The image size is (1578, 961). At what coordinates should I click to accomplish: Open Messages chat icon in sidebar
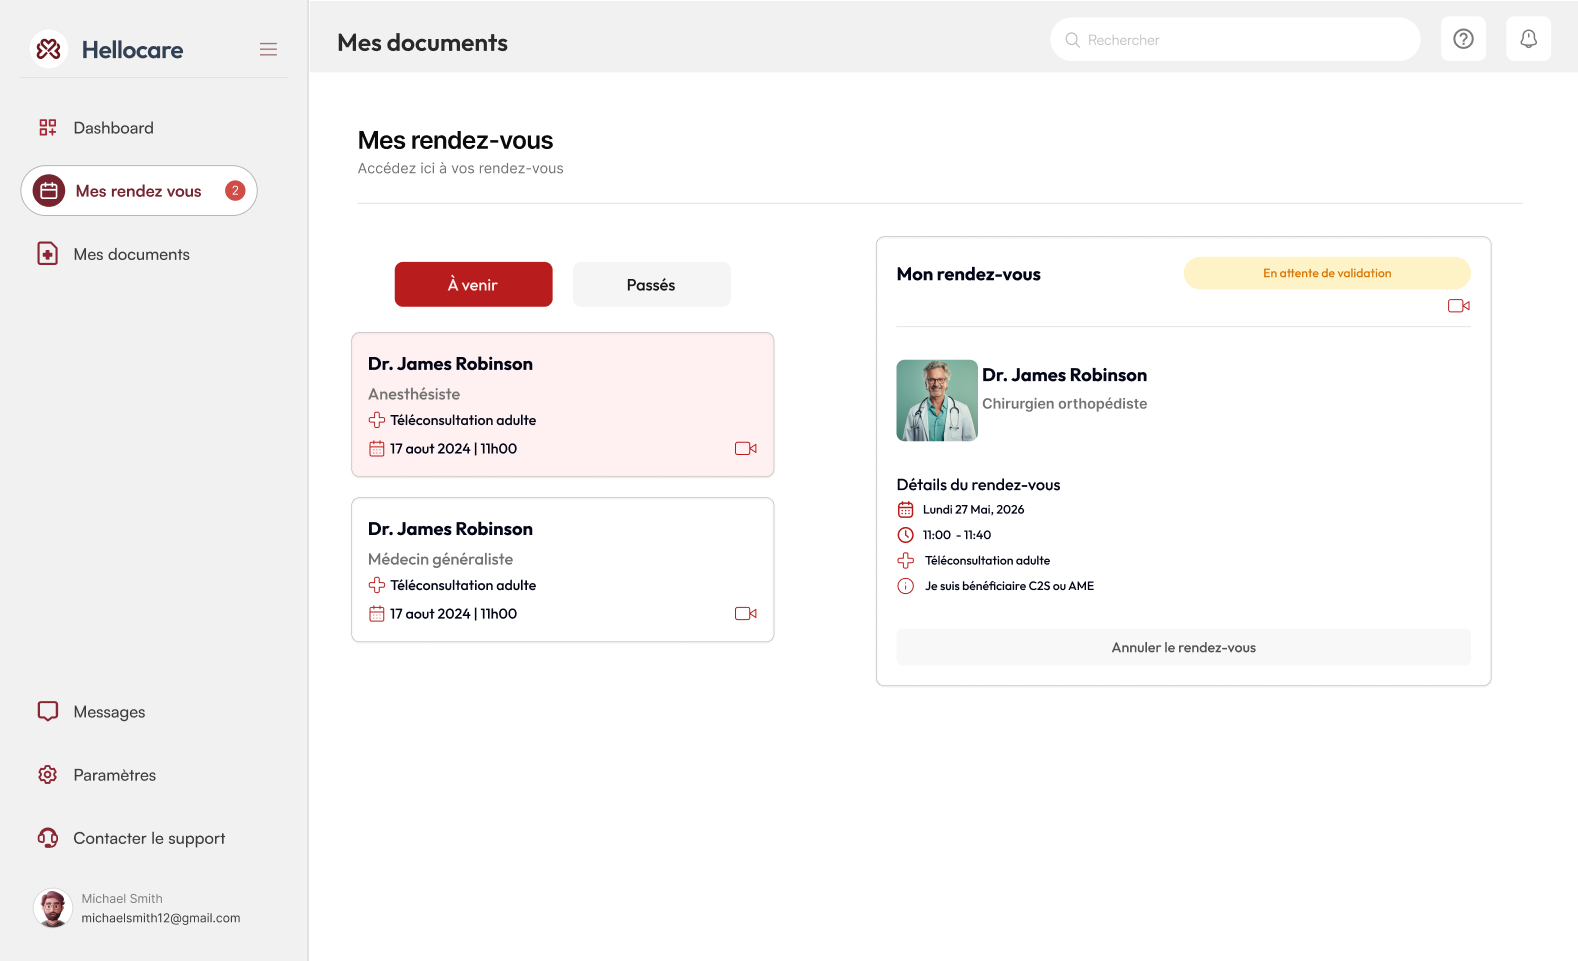[48, 711]
